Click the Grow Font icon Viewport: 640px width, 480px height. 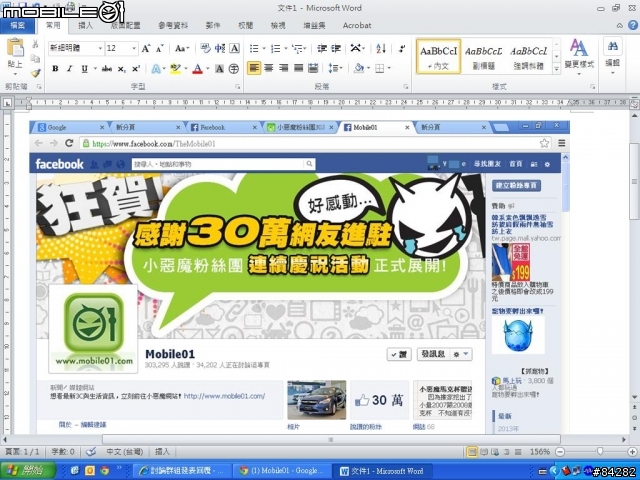146,49
